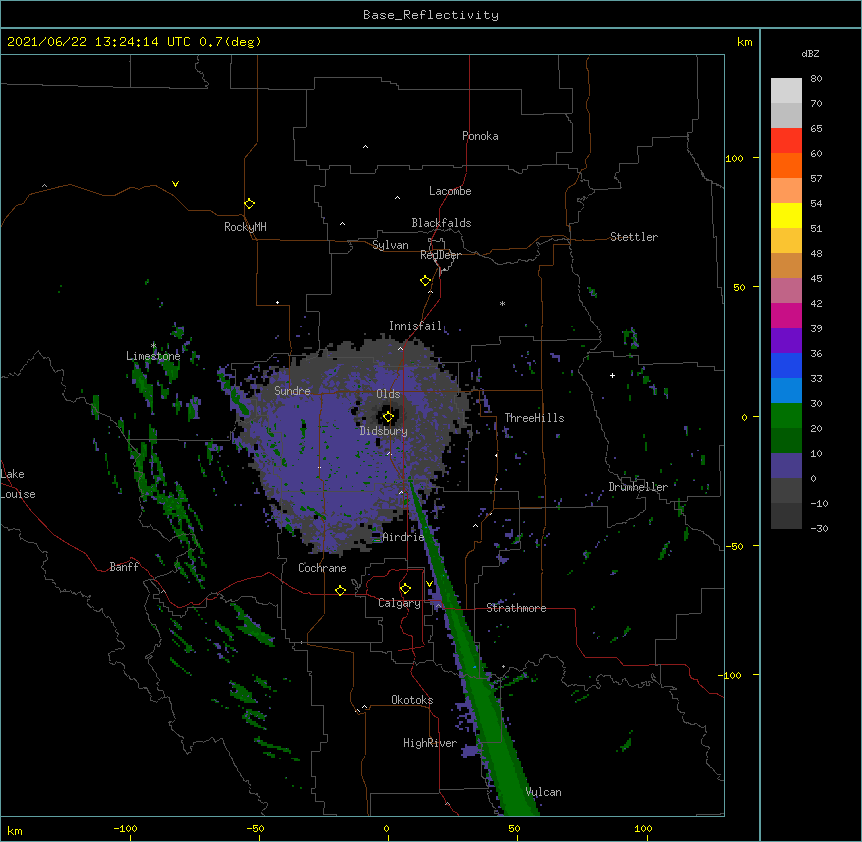Click the Blackfalds city label
The height and width of the screenshot is (842, 862).
coord(441,223)
